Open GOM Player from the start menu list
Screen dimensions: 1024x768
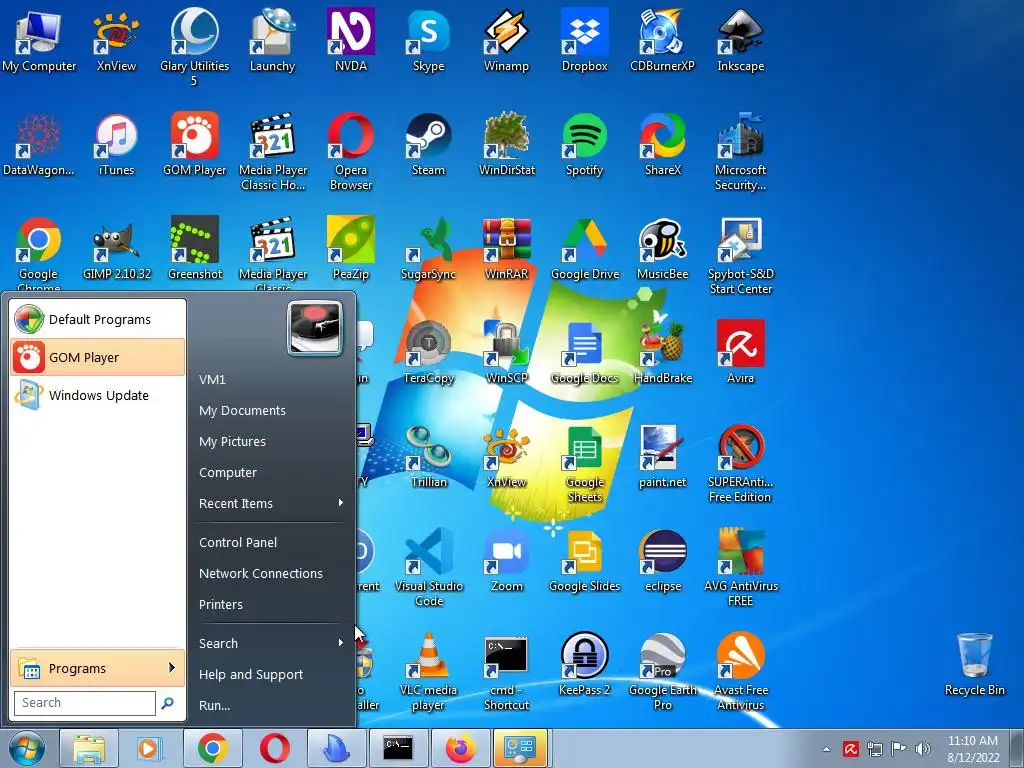[x=98, y=357]
